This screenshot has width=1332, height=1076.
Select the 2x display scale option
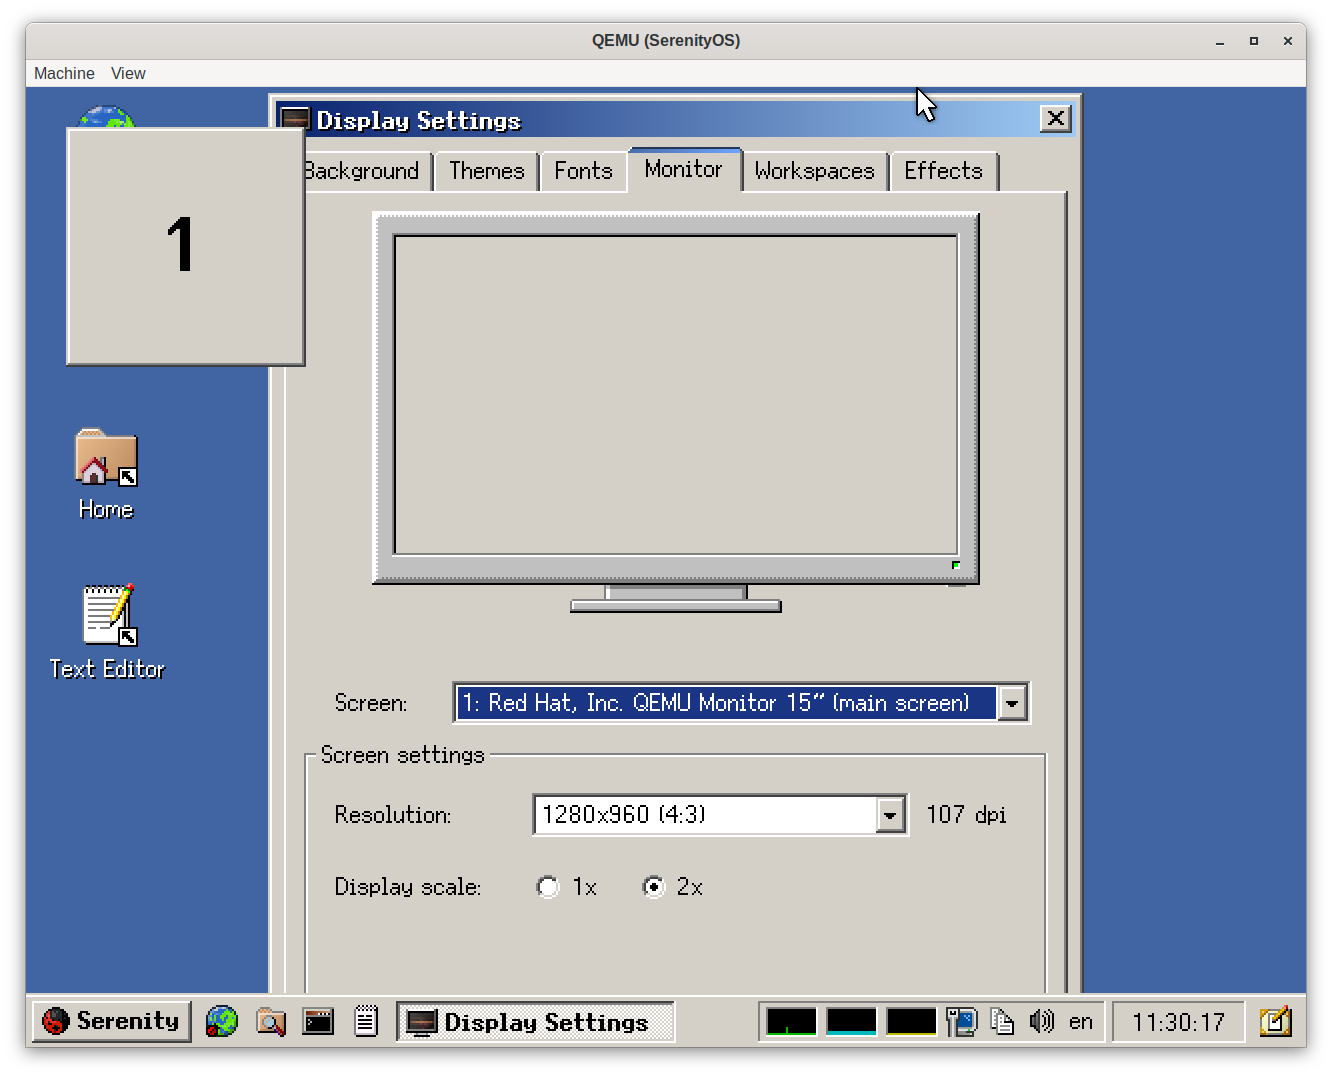tap(654, 887)
